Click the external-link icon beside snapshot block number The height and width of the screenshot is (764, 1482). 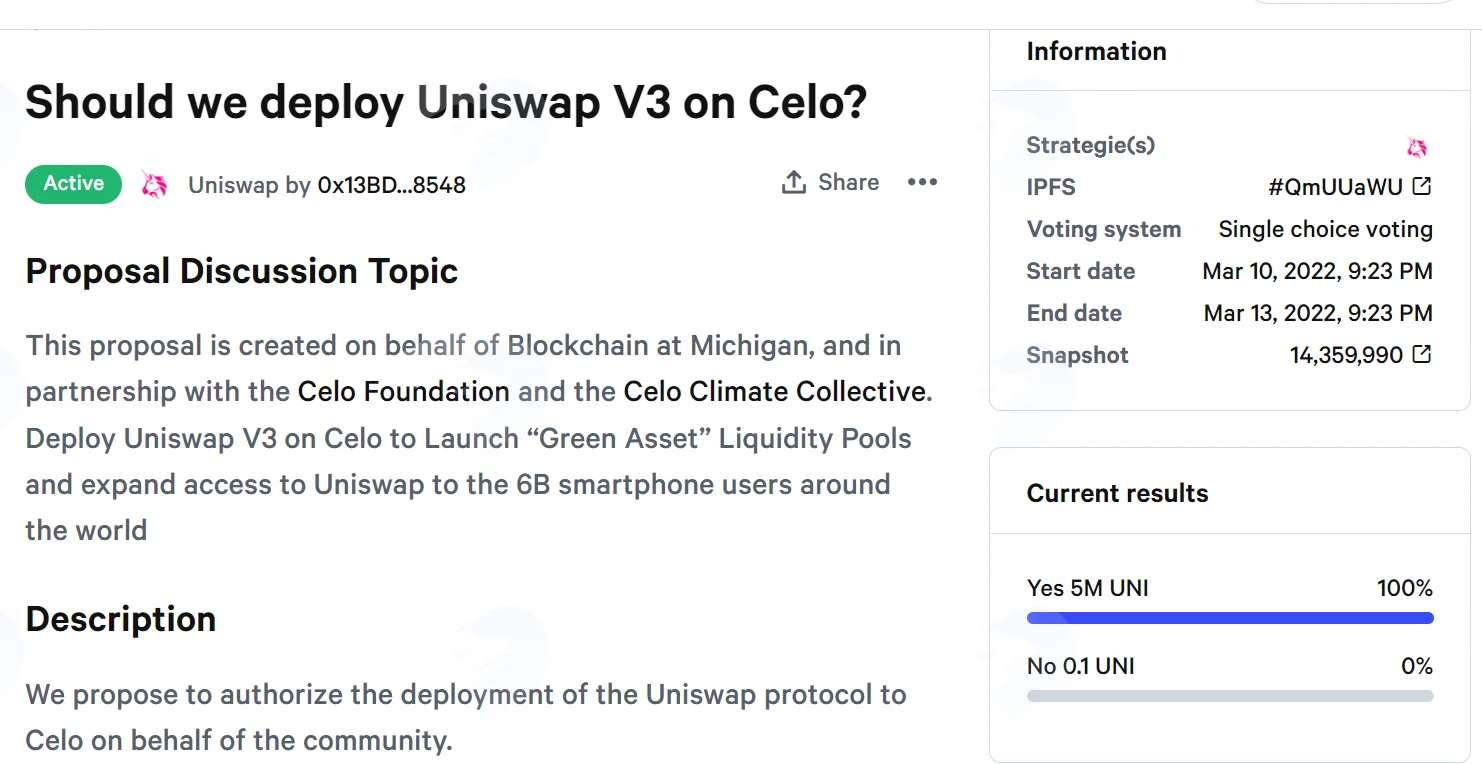coord(1421,354)
